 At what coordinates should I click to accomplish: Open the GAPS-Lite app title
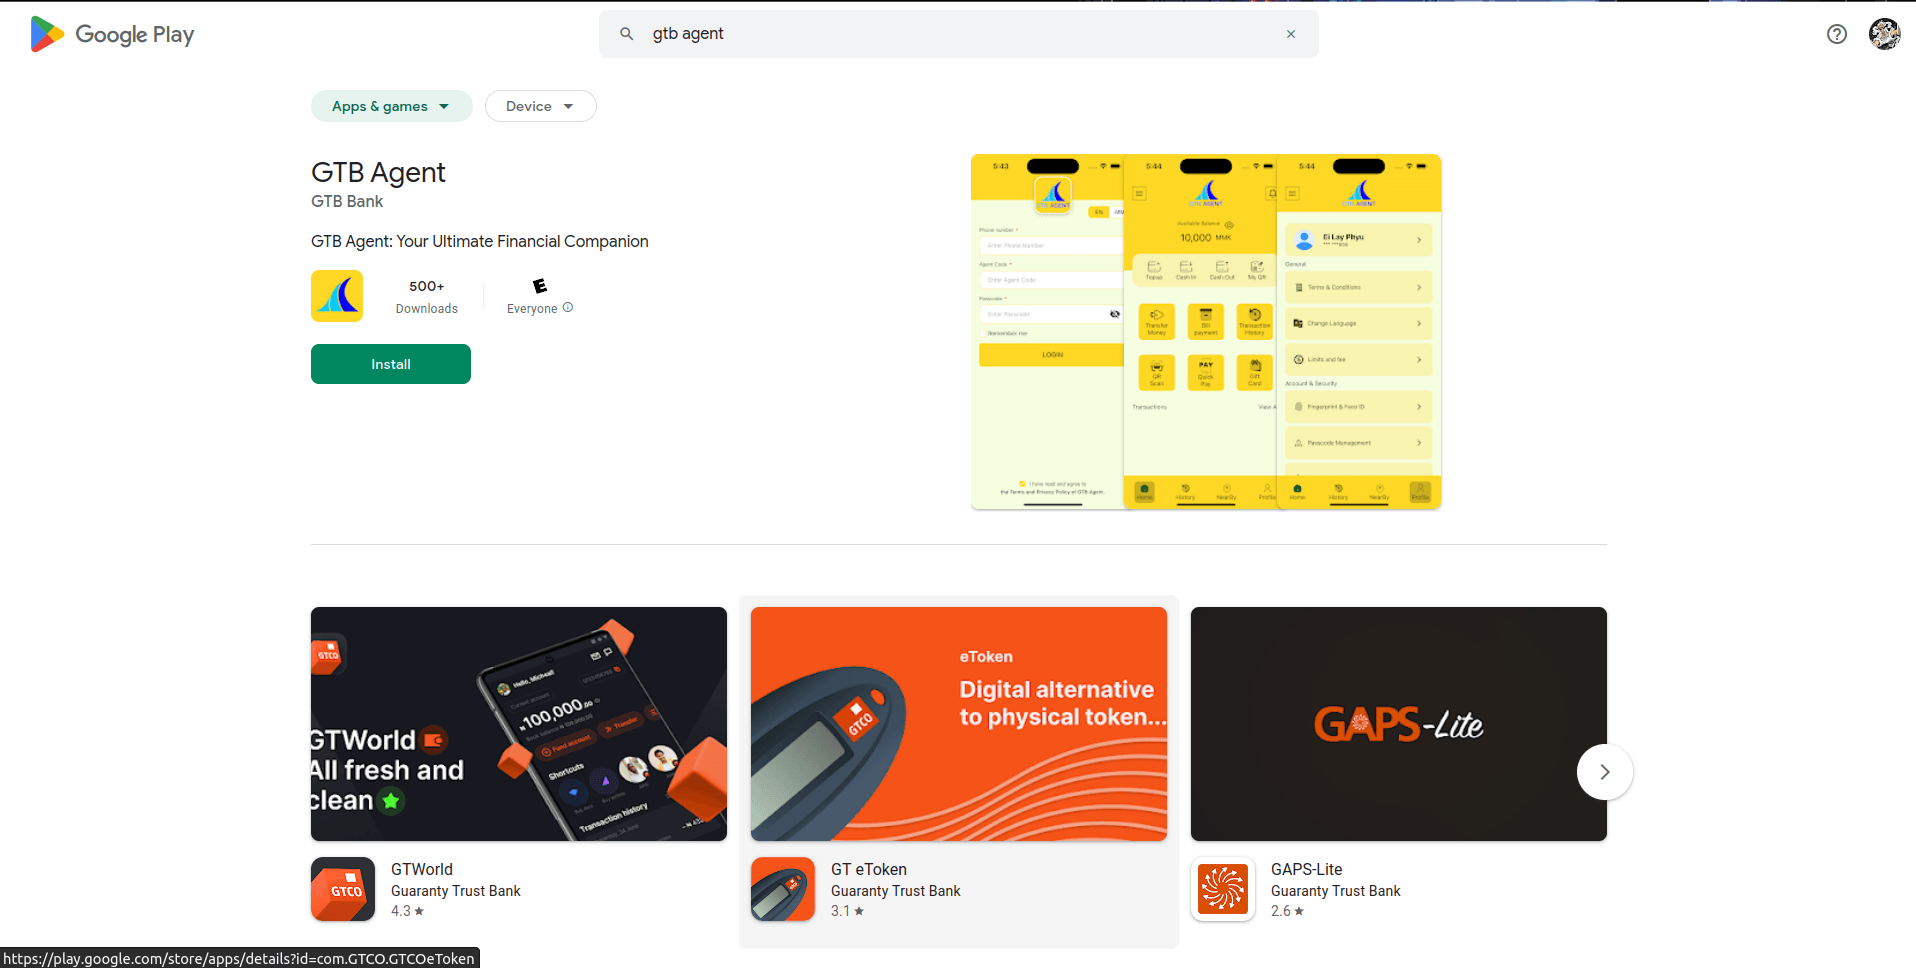click(1306, 869)
